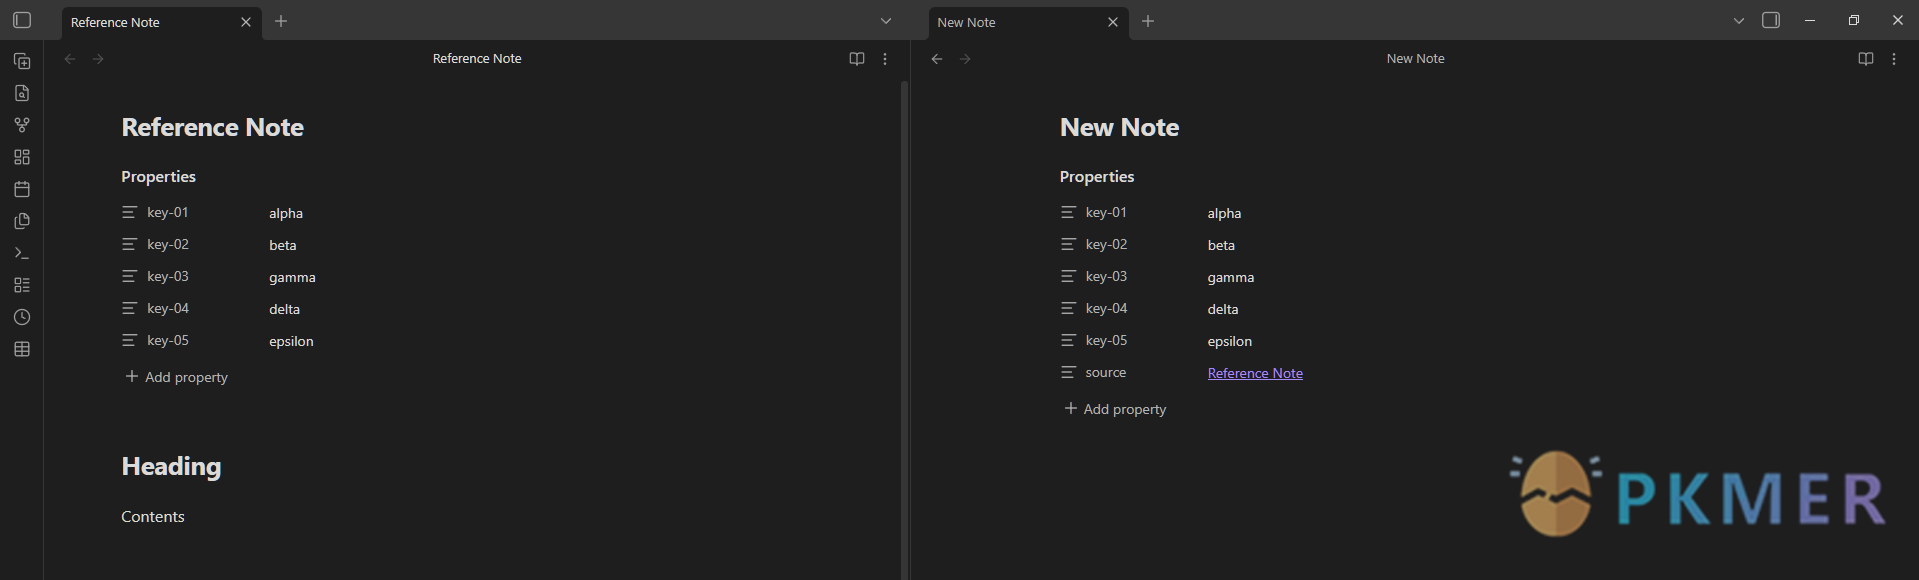This screenshot has height=580, width=1919.
Task: Click the large New Note inline title
Action: (1119, 127)
